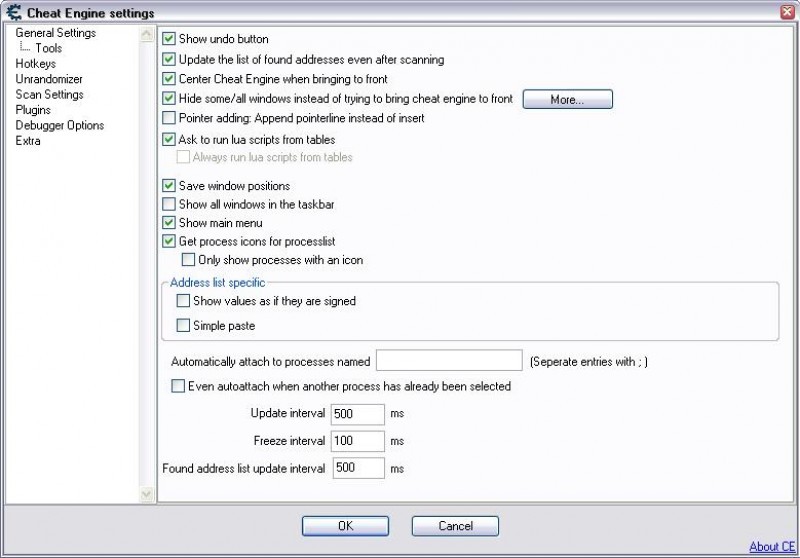Viewport: 800px width, 558px height.
Task: Click the 'Freeze interval' label
Action: pos(289,441)
